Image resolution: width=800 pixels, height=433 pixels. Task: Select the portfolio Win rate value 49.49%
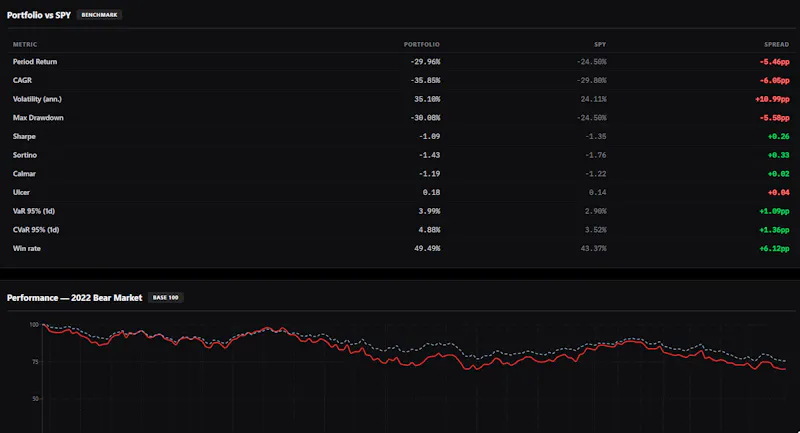point(427,248)
